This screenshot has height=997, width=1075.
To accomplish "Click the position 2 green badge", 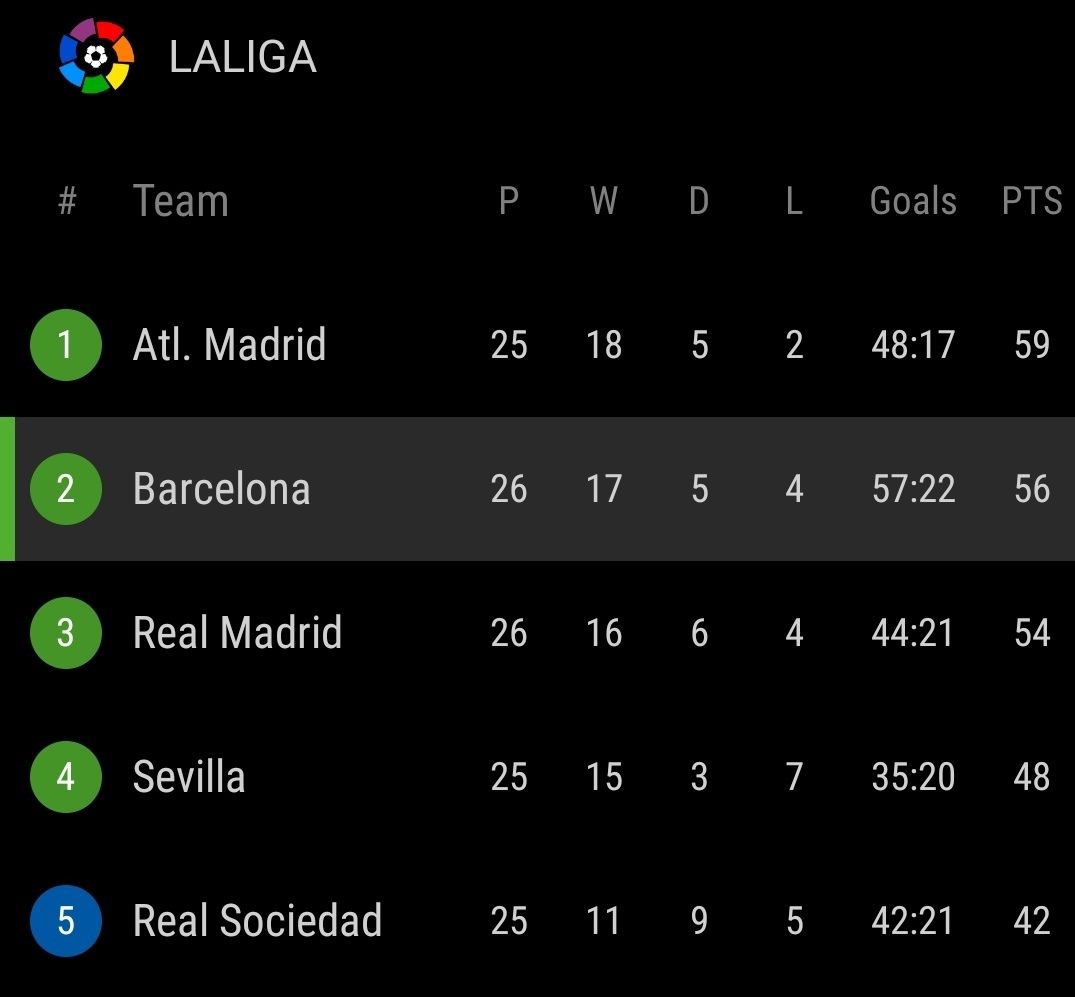I will pos(66,489).
